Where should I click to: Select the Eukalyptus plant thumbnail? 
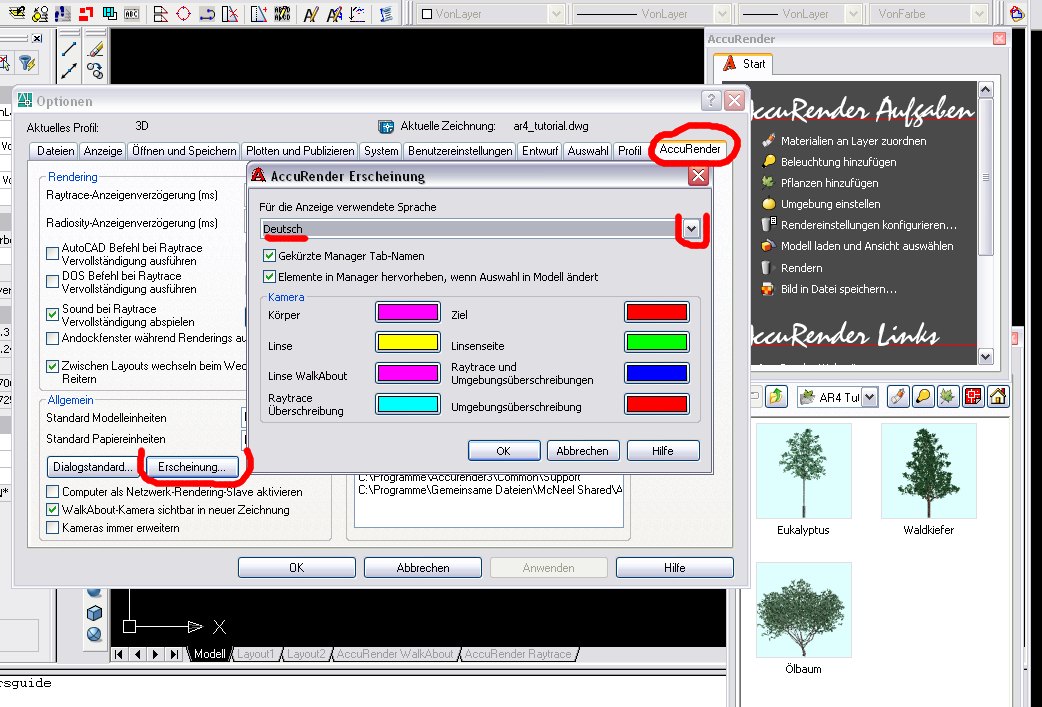pyautogui.click(x=803, y=471)
